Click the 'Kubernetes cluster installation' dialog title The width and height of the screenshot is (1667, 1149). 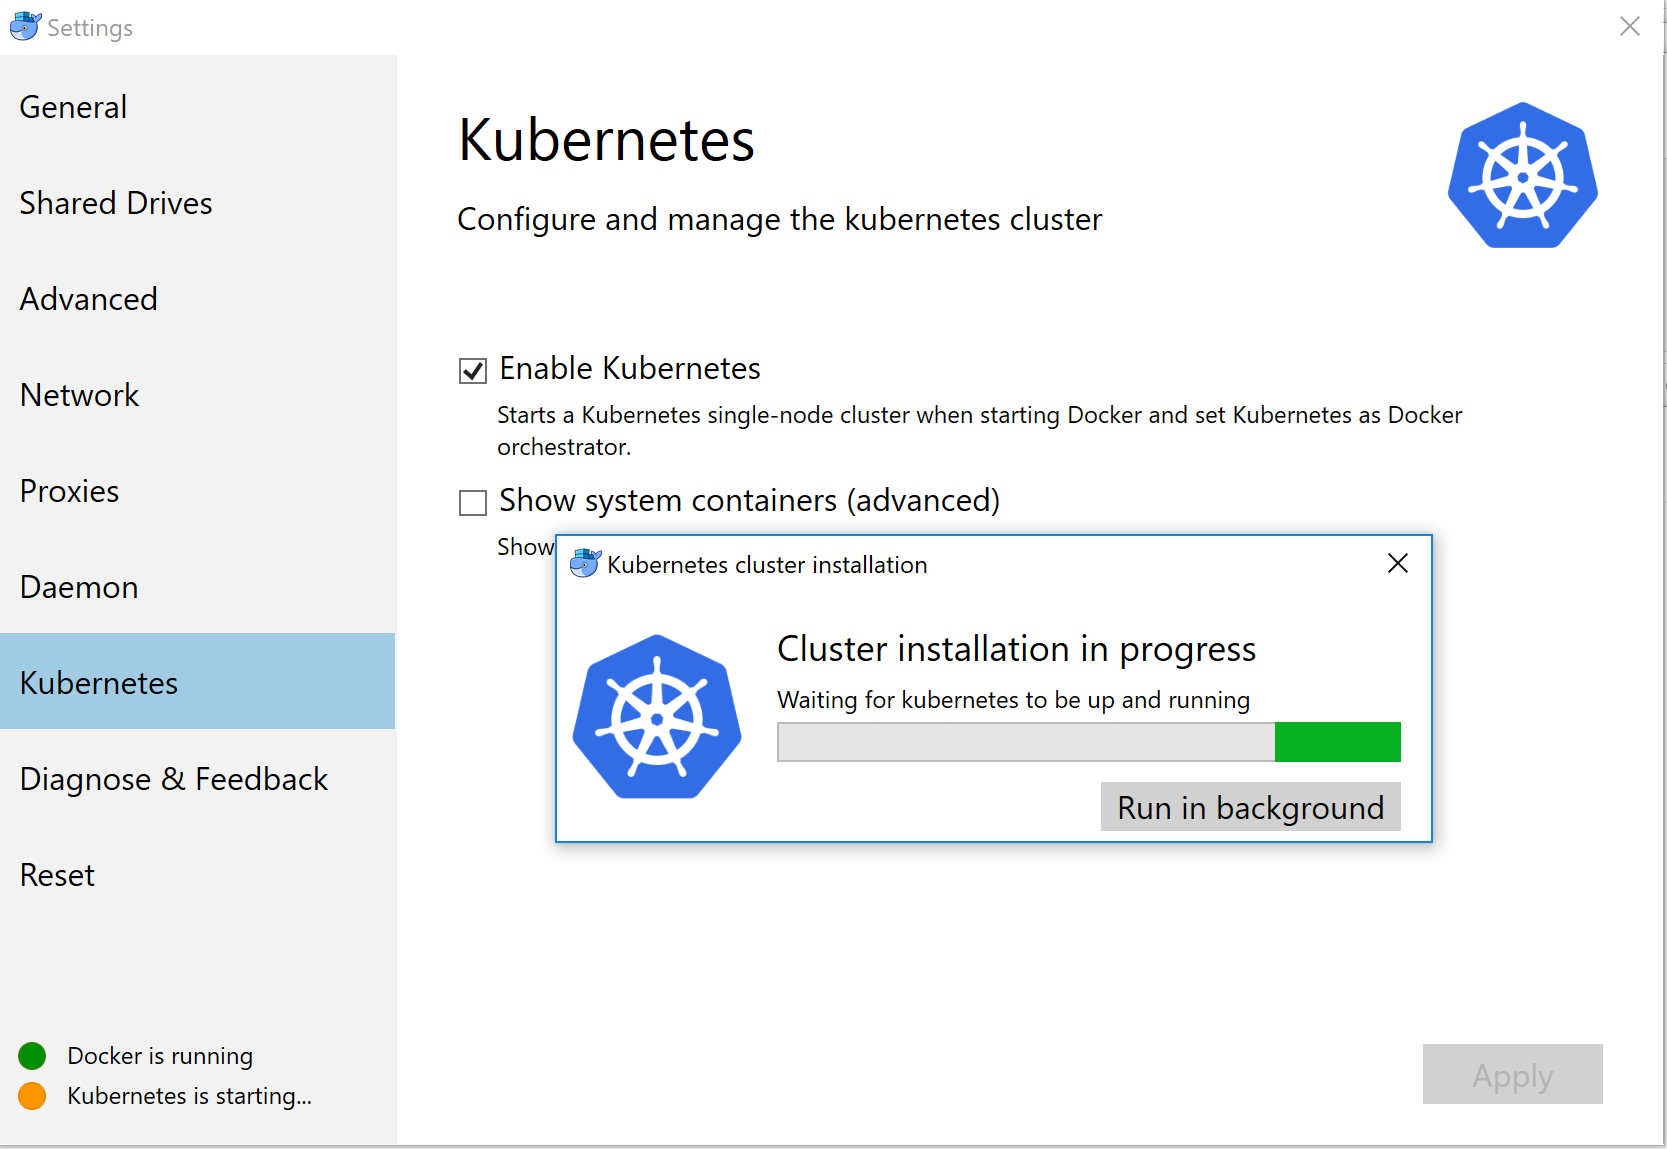tap(767, 565)
